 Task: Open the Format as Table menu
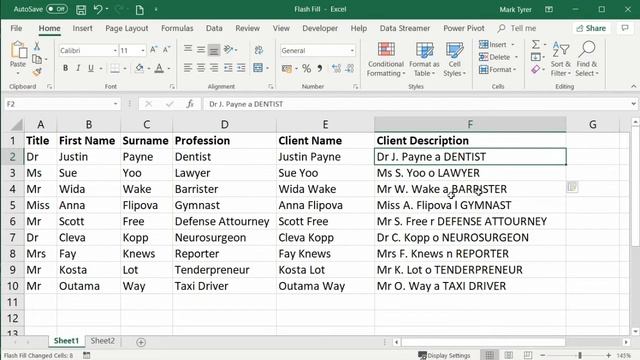click(424, 59)
